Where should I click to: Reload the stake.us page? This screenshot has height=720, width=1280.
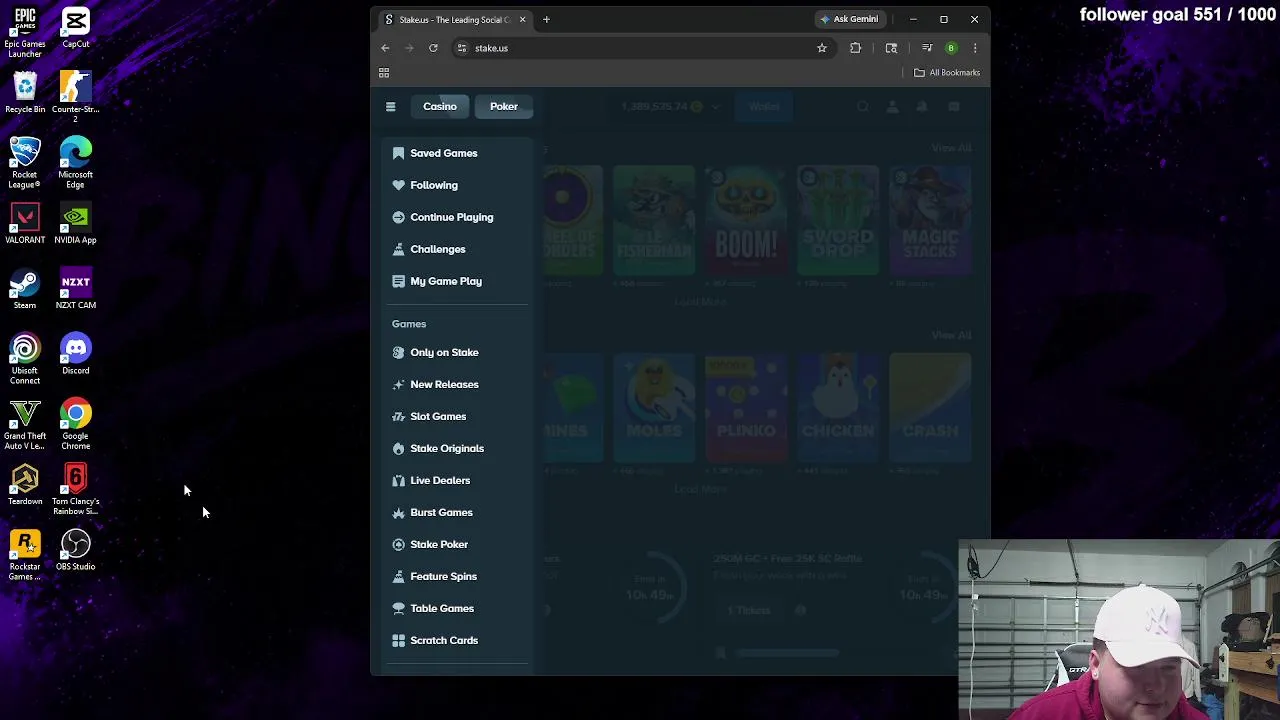click(x=433, y=48)
